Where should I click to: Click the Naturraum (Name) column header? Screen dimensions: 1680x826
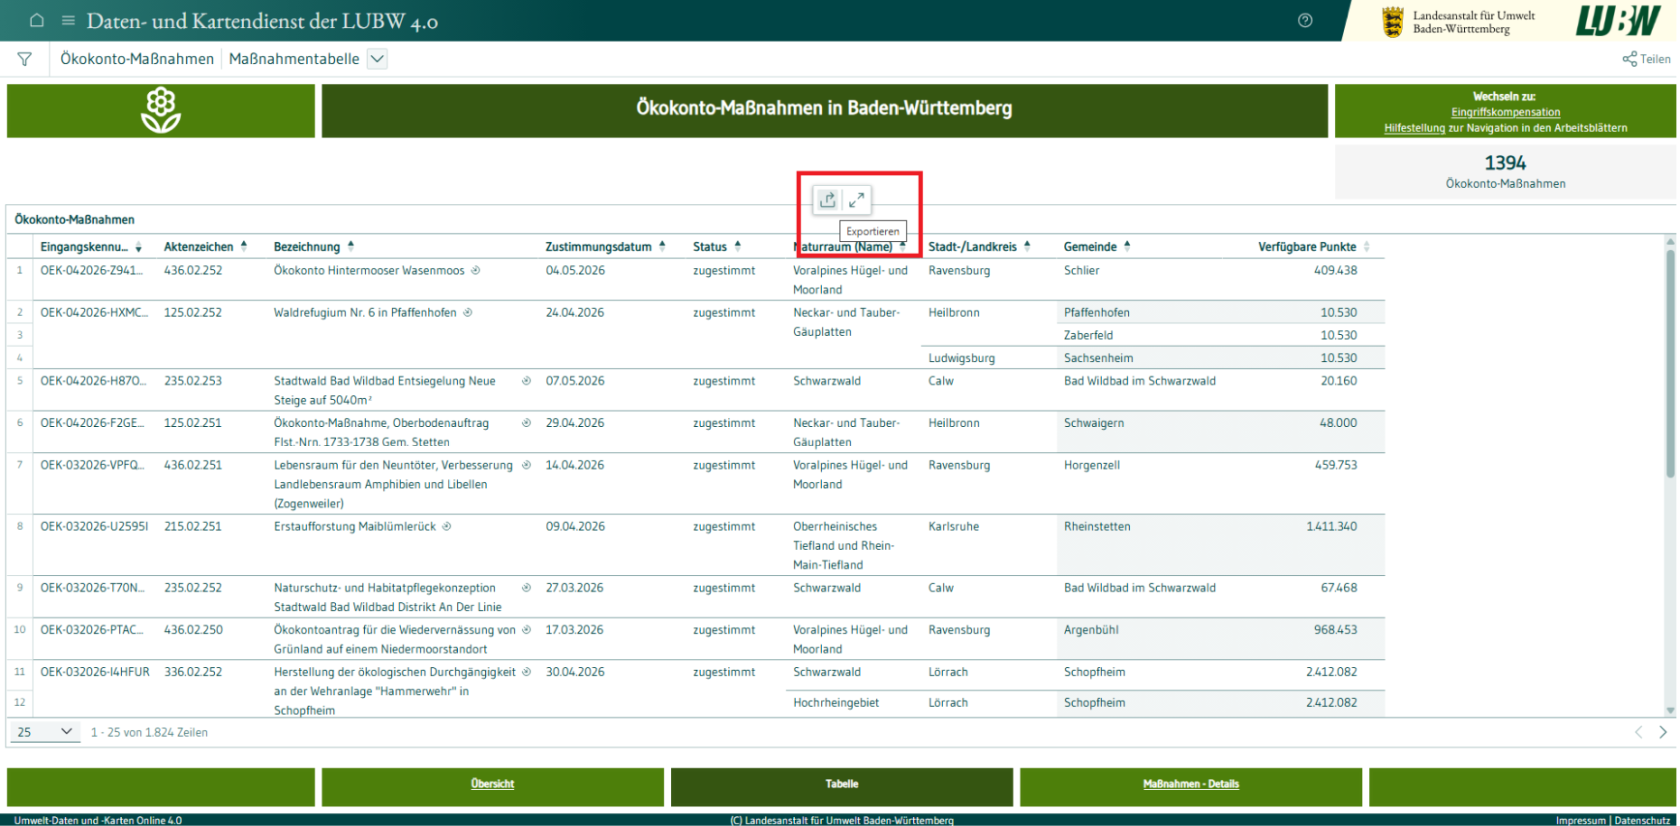[x=843, y=247]
